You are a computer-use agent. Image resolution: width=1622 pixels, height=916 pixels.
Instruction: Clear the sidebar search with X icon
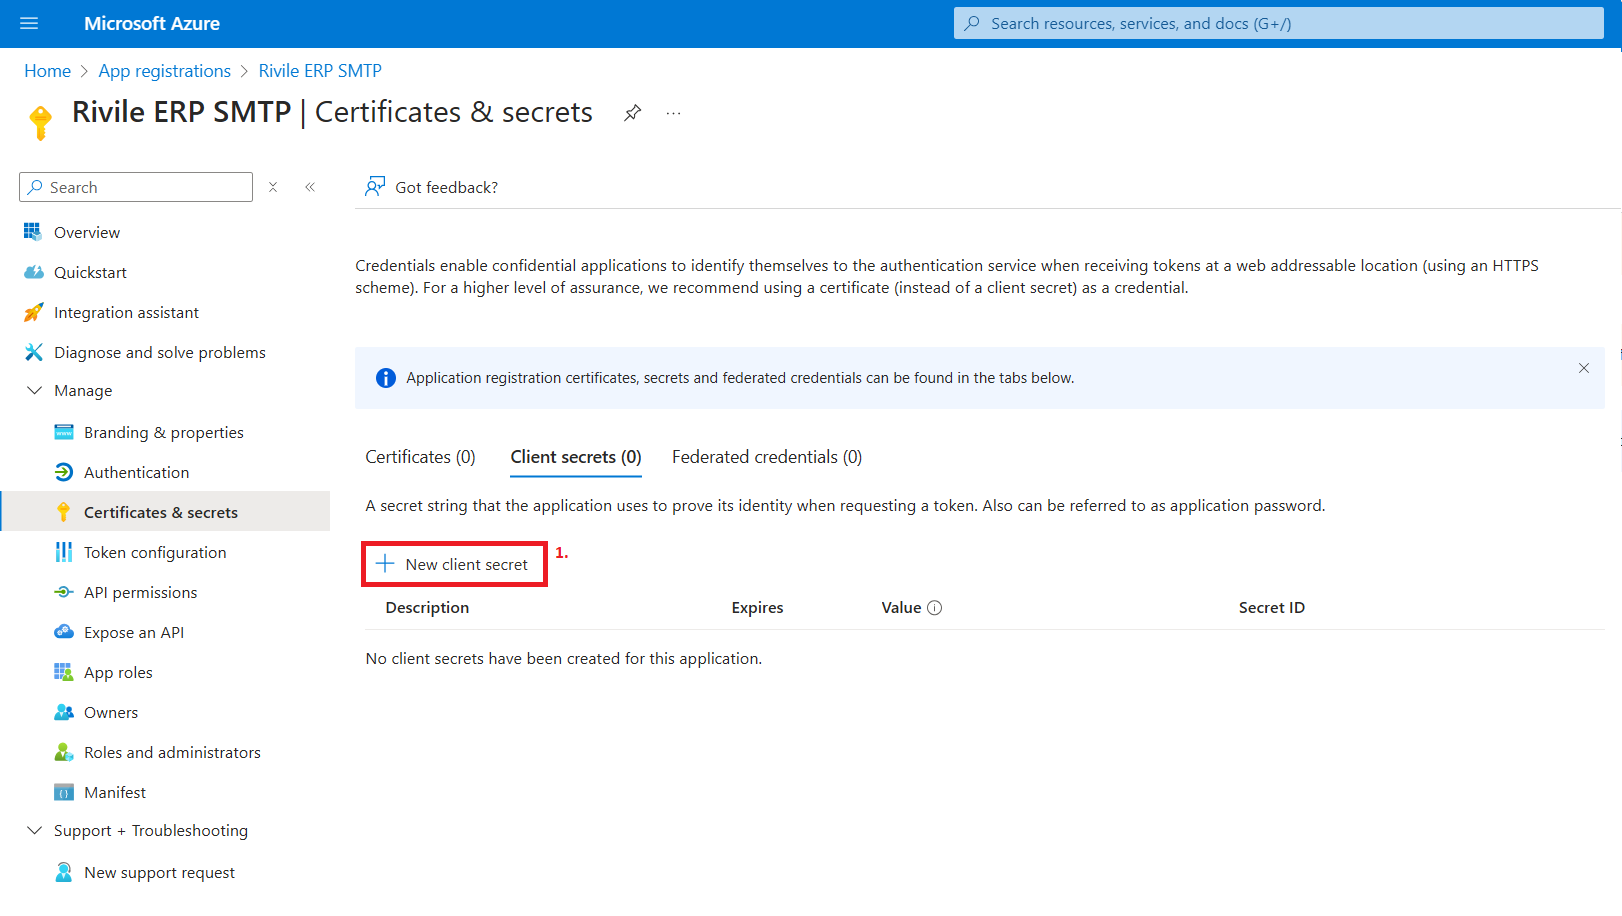pos(273,187)
